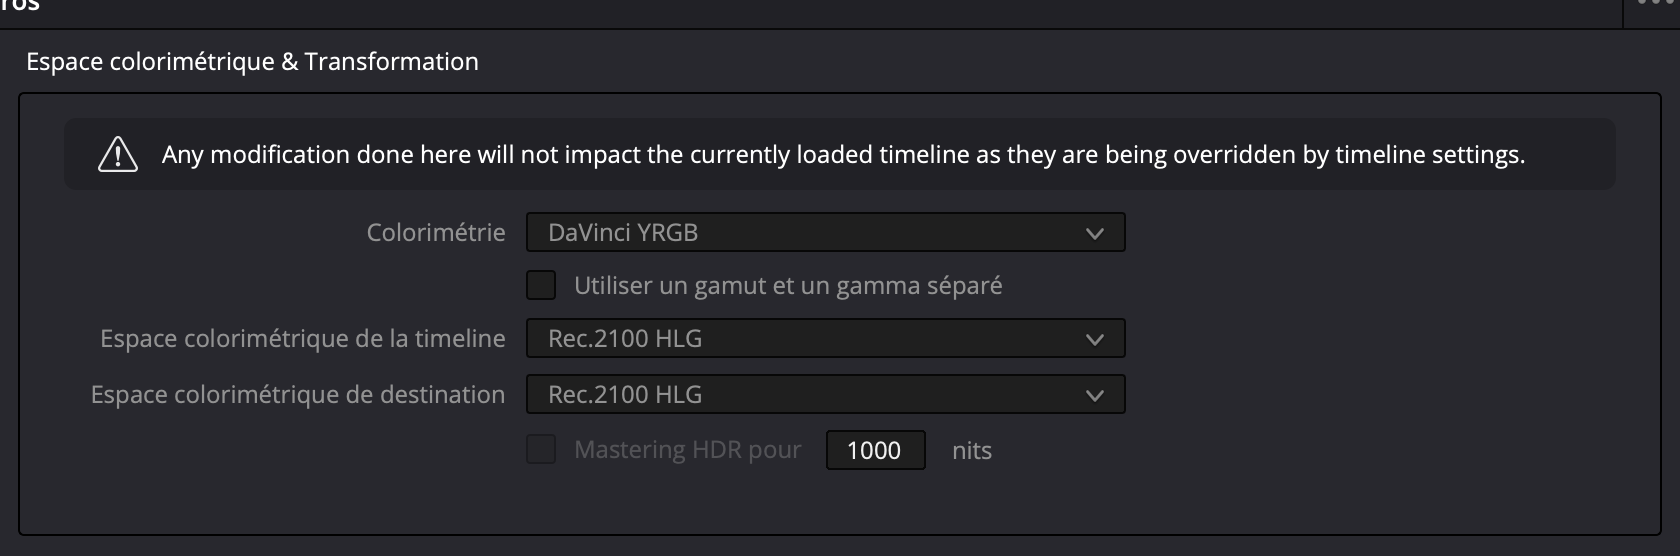
Task: Click the 'Espace colorimétrique & Transformation' section header
Action: 252,62
